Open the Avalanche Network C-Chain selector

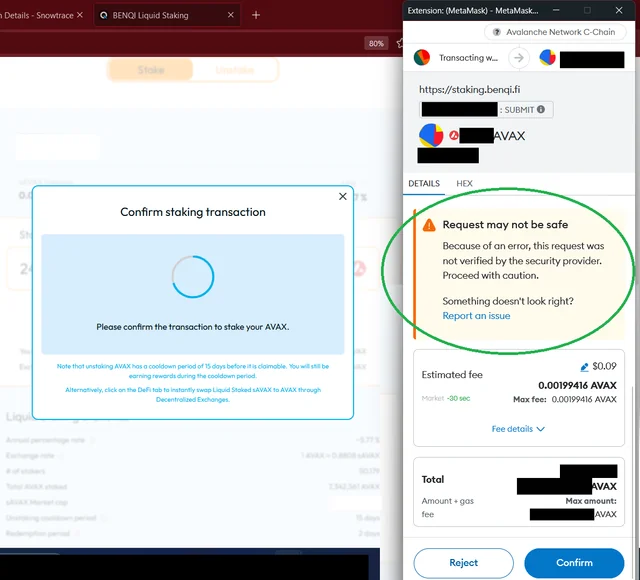(x=555, y=32)
